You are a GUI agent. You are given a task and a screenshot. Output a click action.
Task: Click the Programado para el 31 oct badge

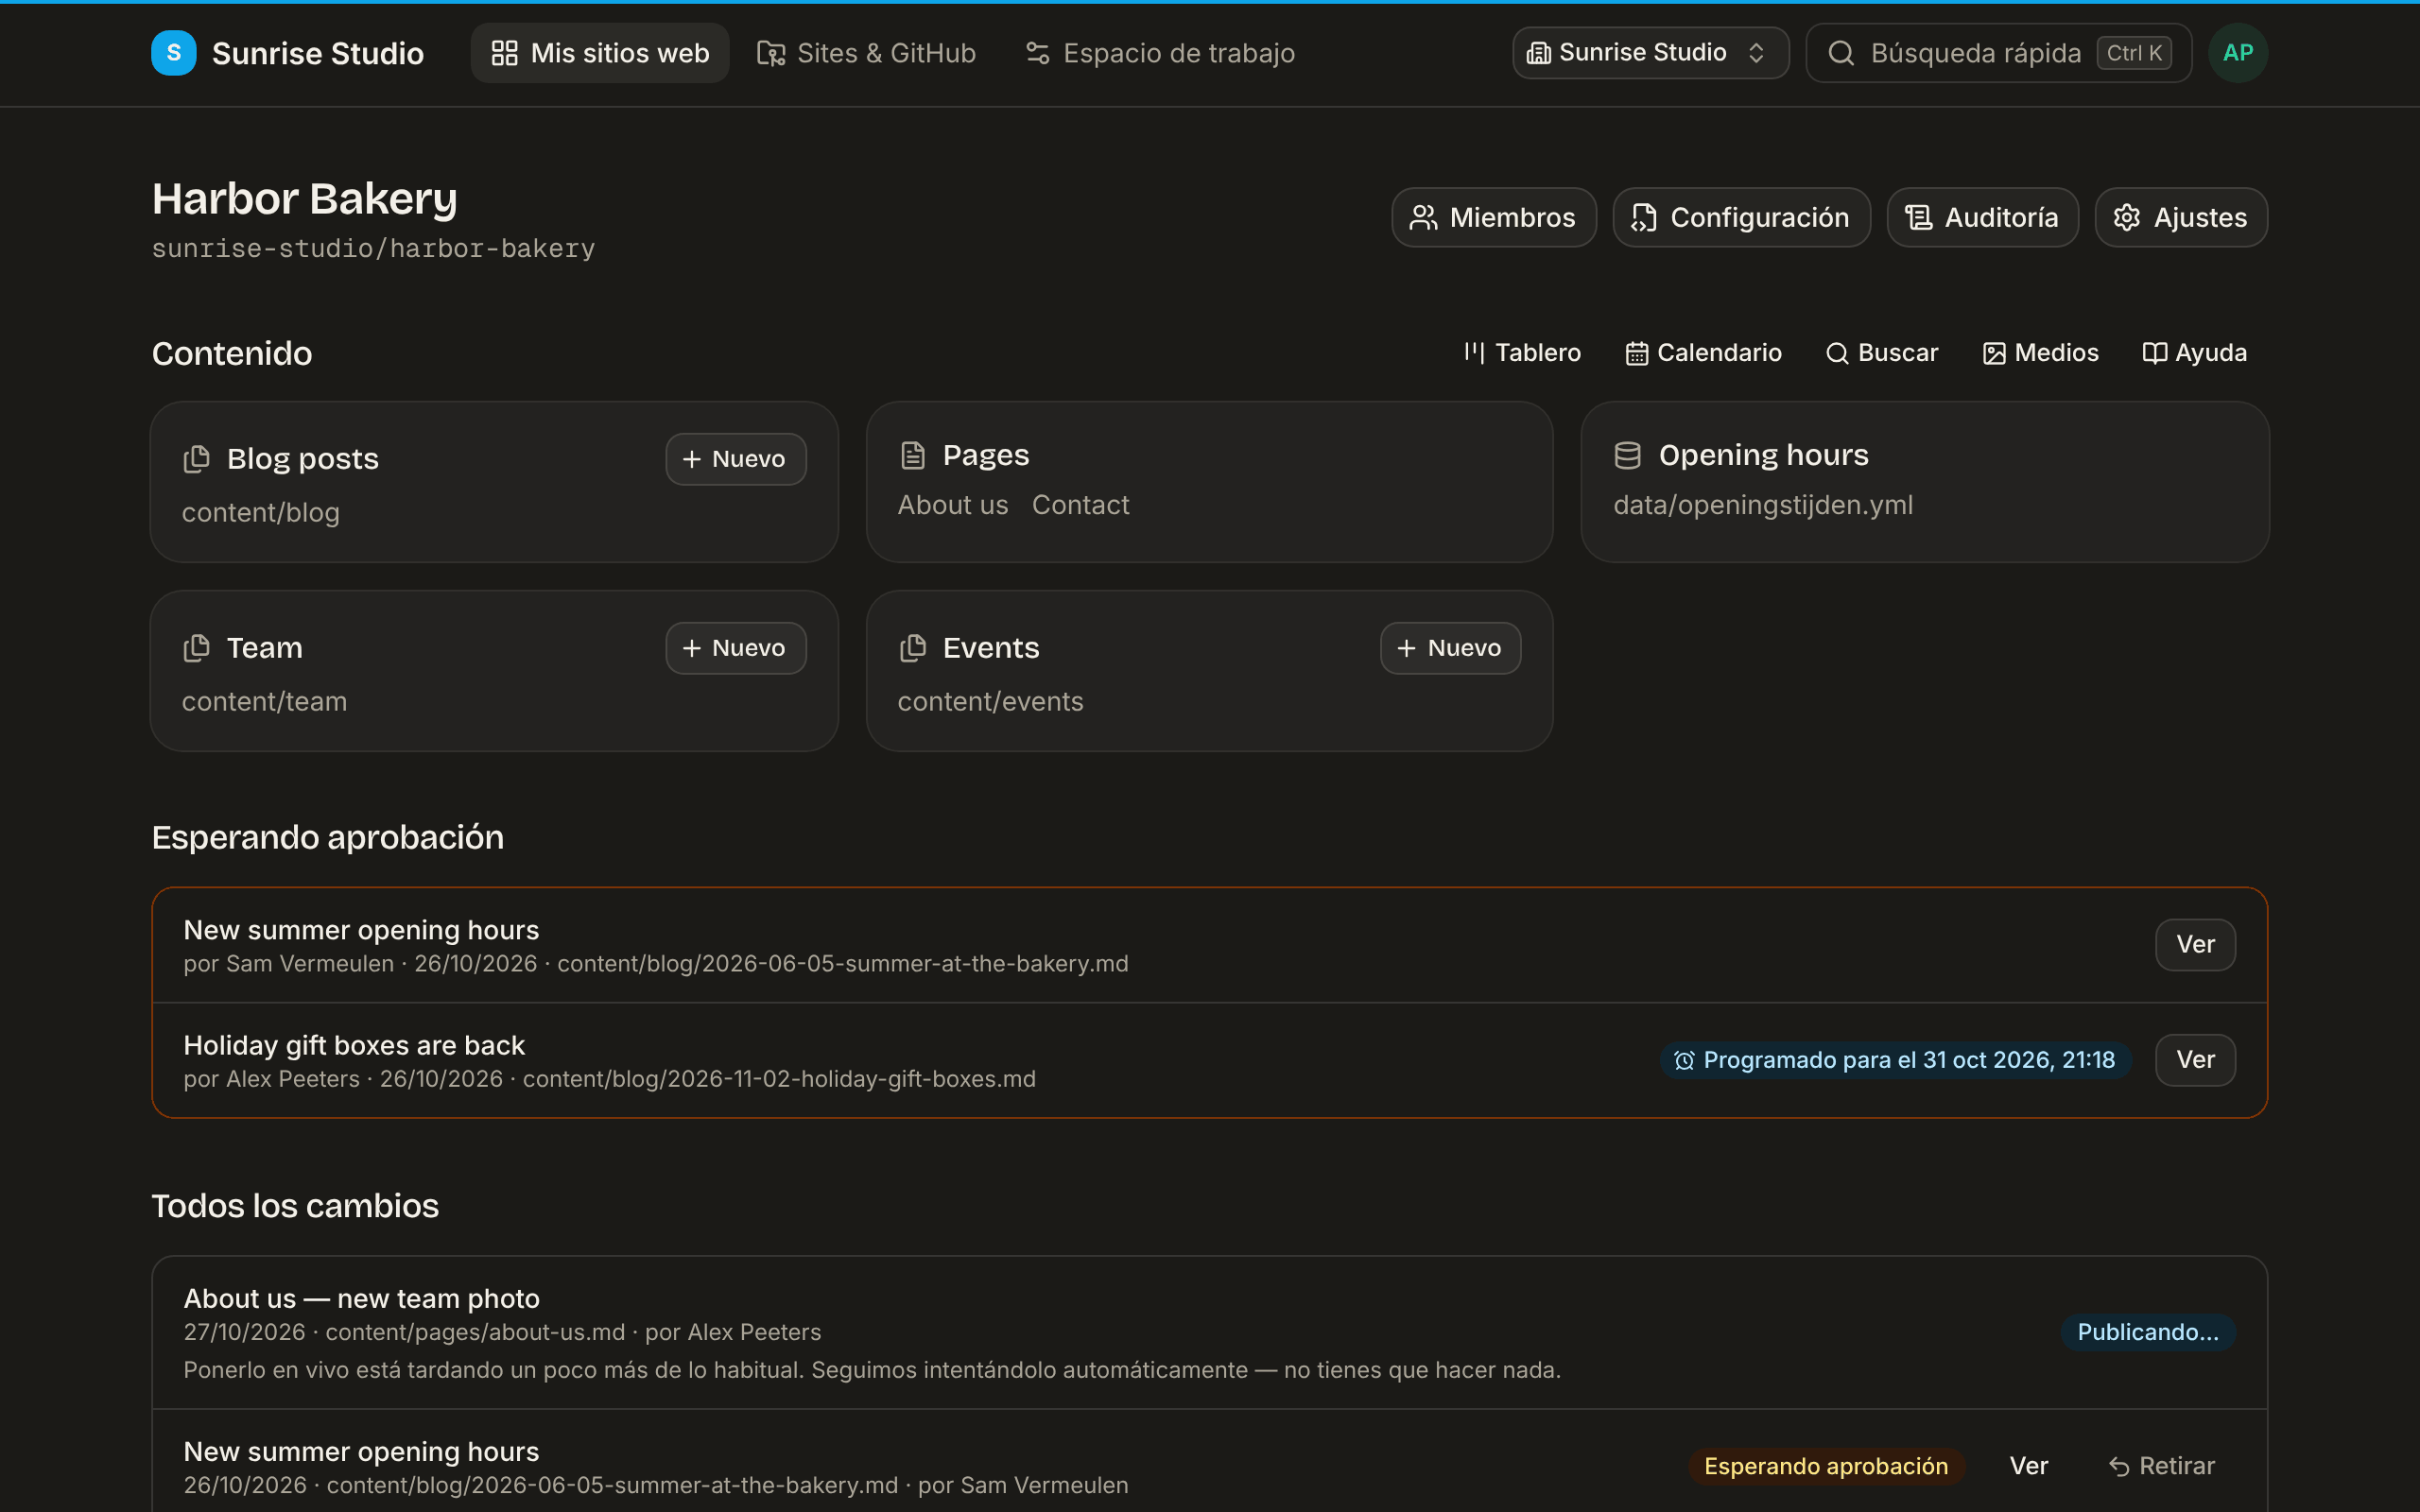point(1895,1060)
